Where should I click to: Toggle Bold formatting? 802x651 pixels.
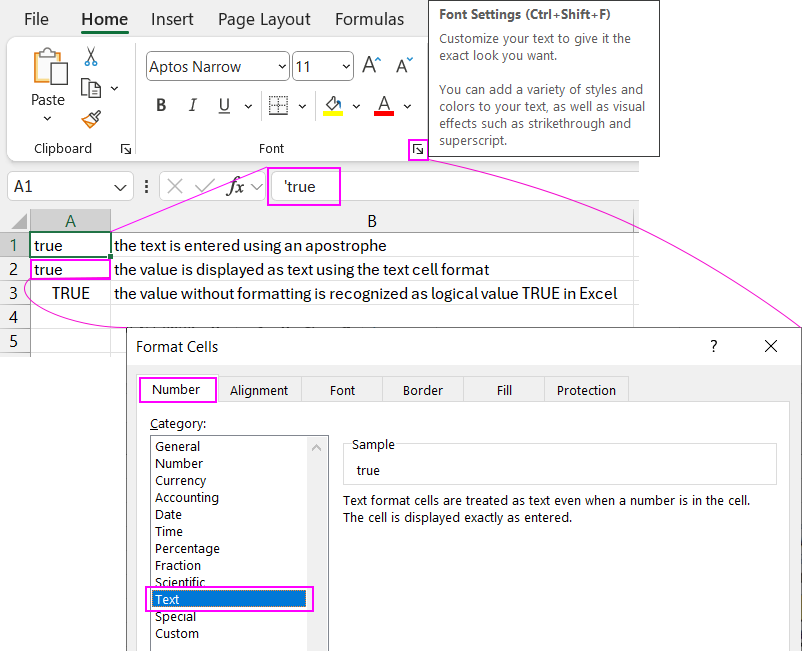click(161, 106)
